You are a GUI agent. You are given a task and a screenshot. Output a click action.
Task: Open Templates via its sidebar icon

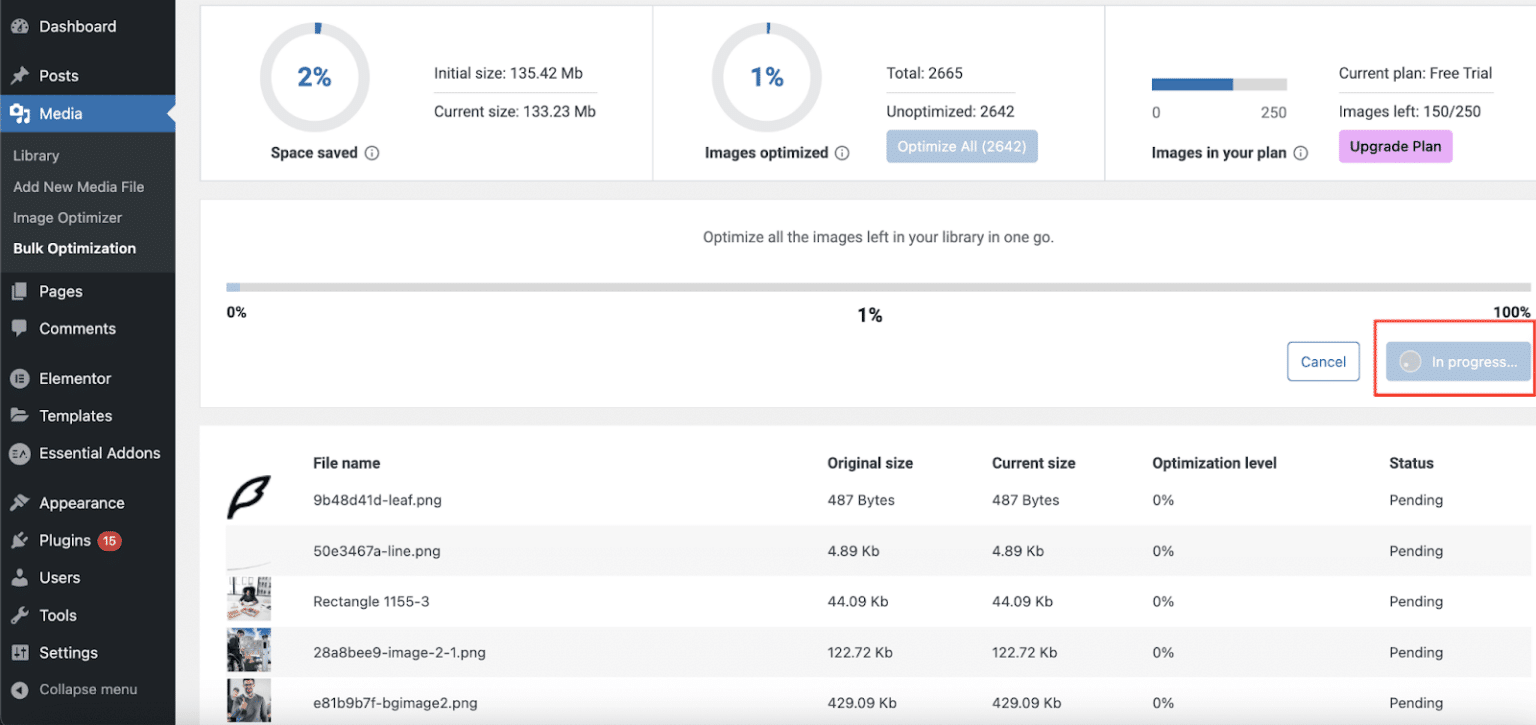22,415
